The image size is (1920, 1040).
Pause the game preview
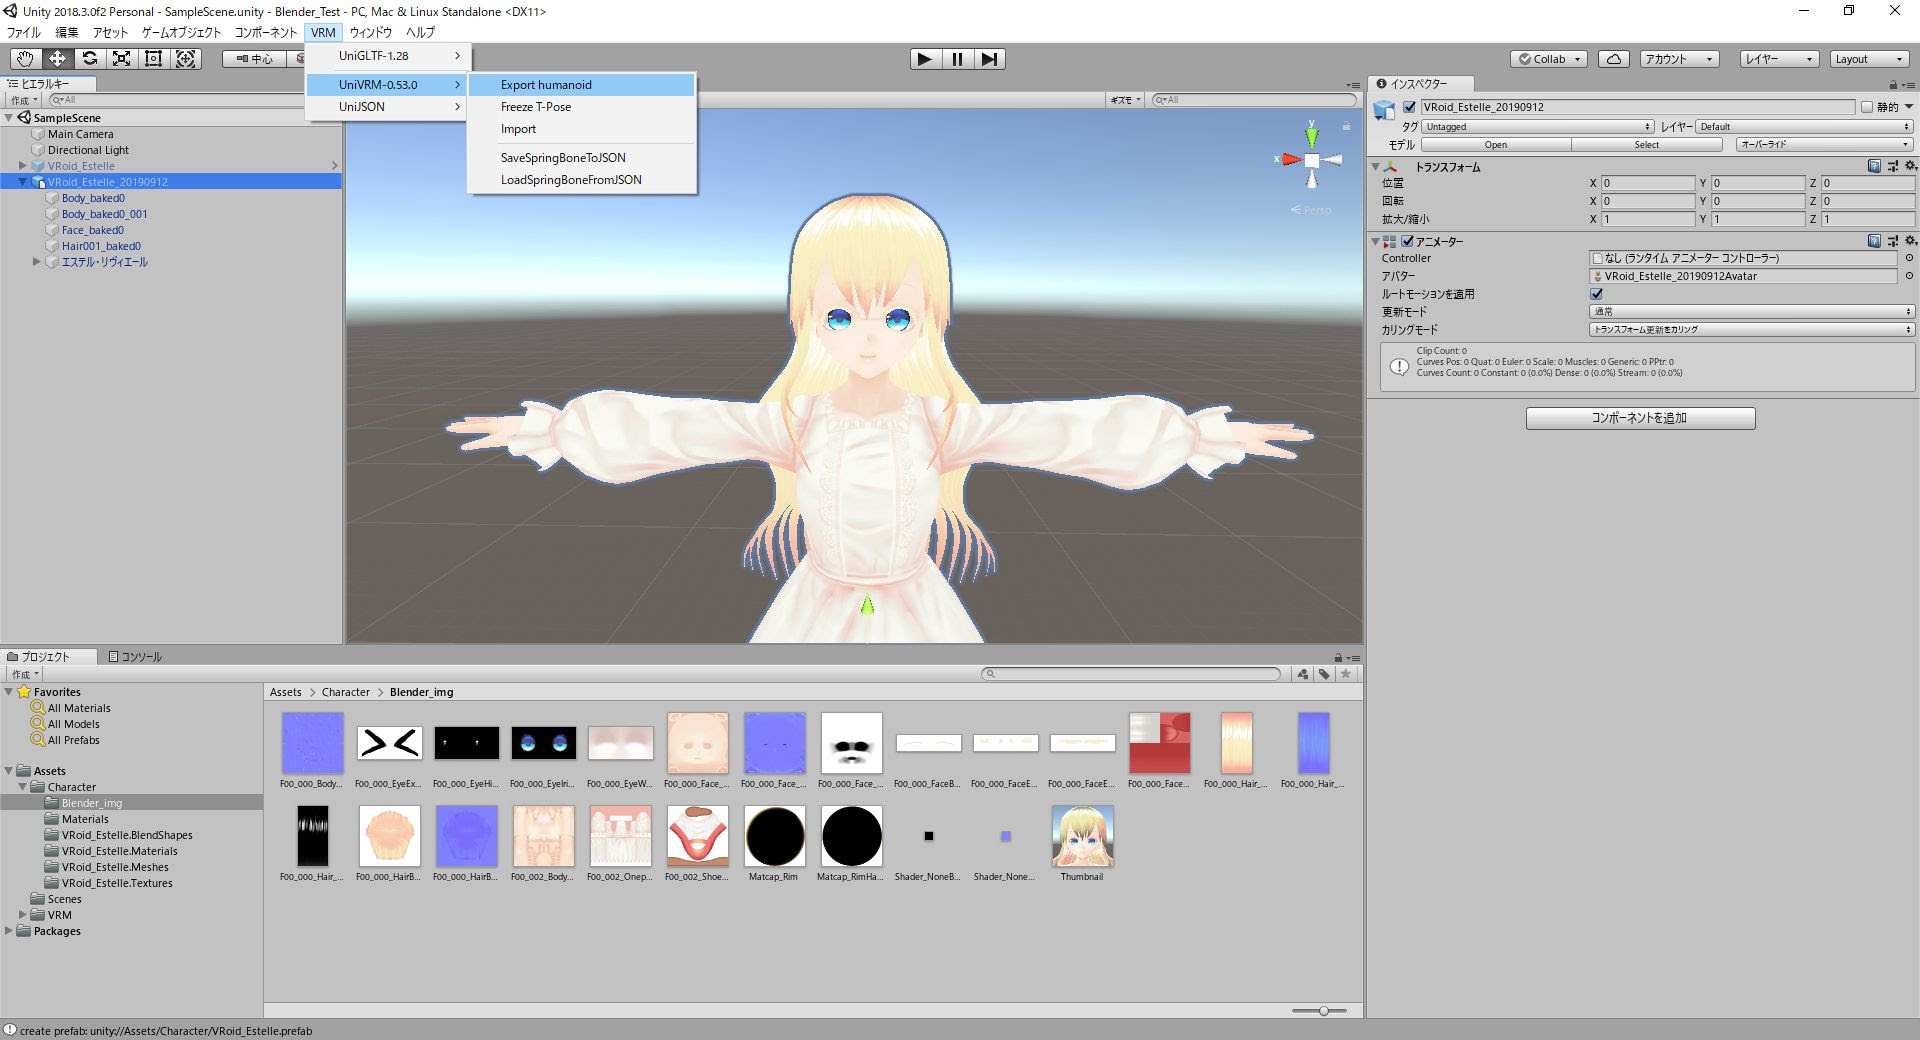[957, 59]
